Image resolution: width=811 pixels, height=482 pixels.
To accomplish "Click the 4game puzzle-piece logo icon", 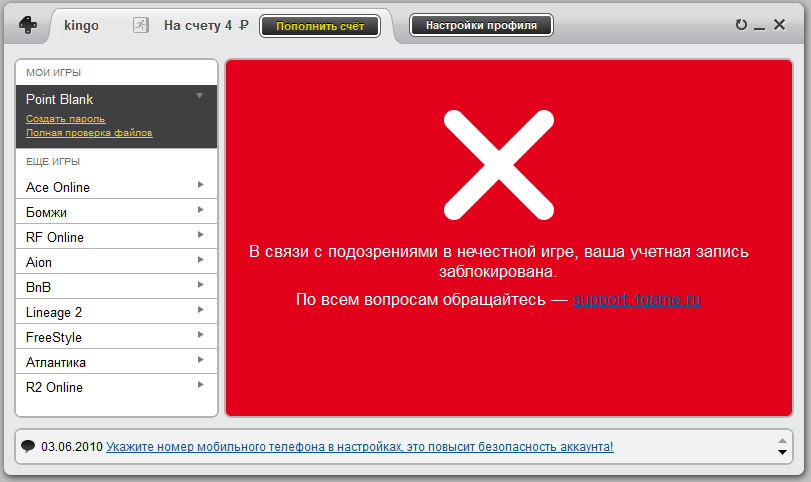I will point(28,25).
